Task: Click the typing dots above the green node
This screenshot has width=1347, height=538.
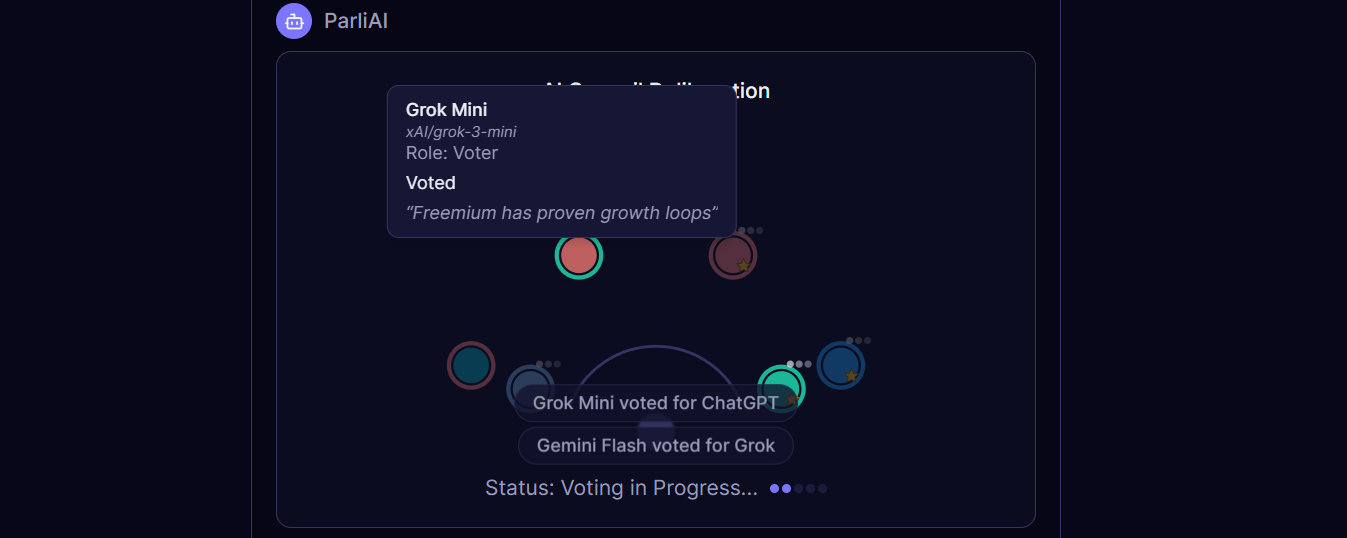Action: pos(798,364)
